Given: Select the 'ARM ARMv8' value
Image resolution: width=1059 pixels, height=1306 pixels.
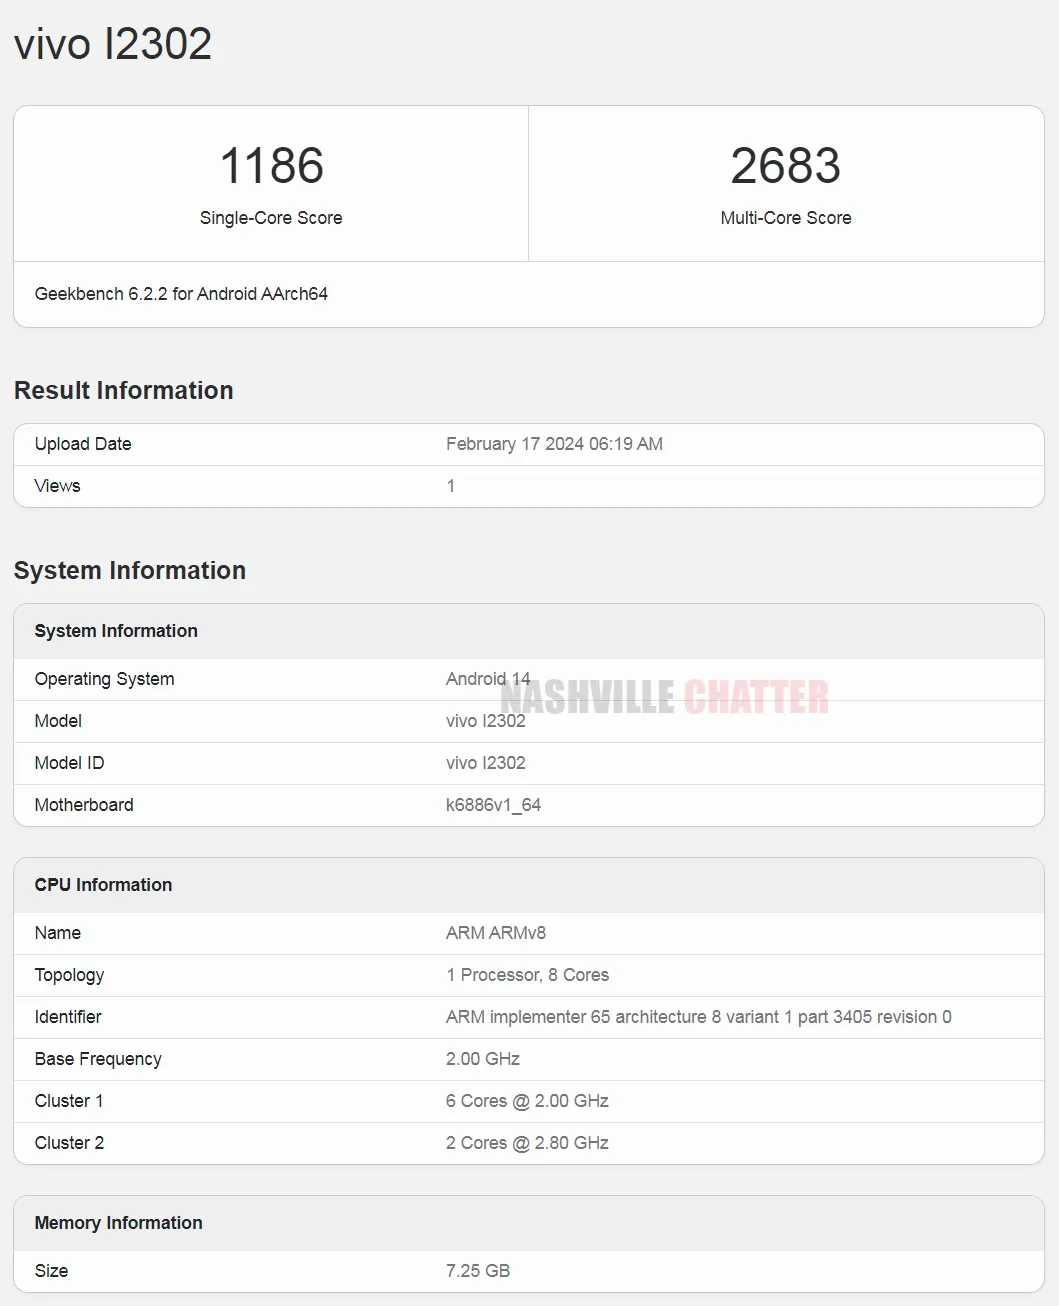Looking at the screenshot, I should 496,933.
